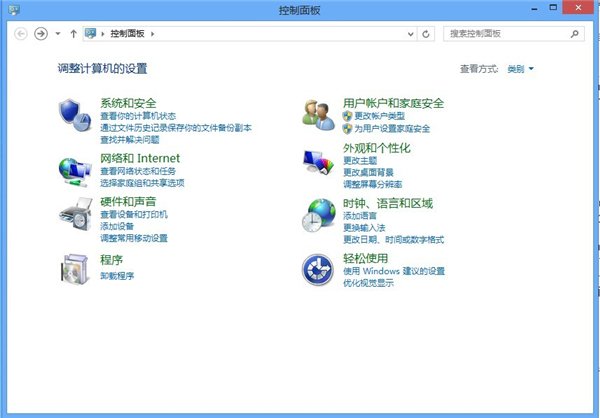Expand the arrow after 控制面板 breadcrumb
600x418 pixels.
[152, 34]
